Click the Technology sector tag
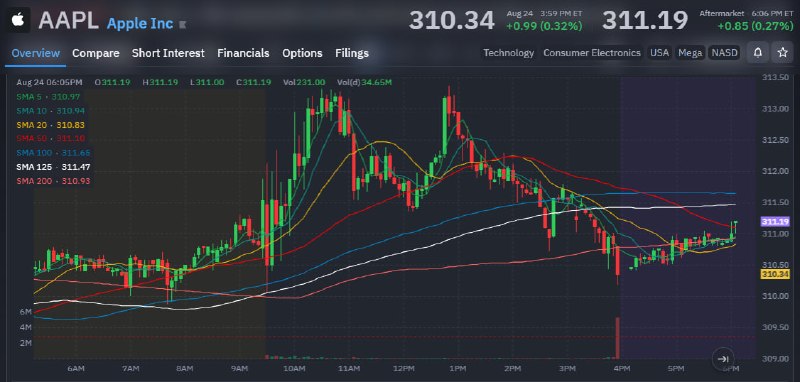 508,53
